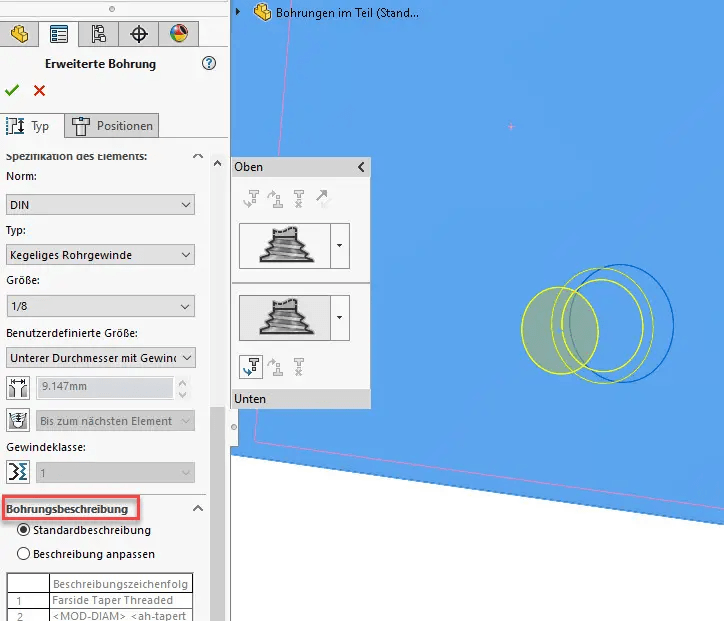724x621 pixels.
Task: Open the Typ dropdown Kegeliges Rohrgewinde
Action: [x=100, y=255]
